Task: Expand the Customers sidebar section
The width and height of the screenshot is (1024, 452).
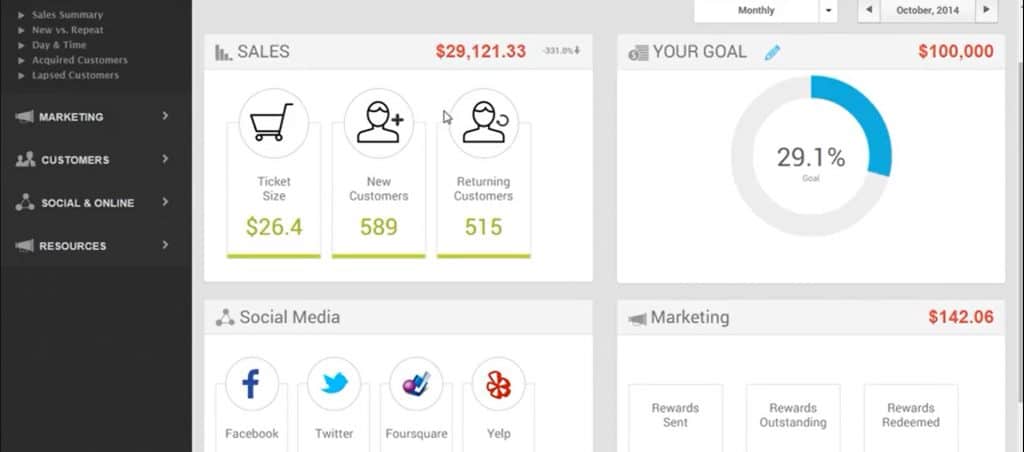Action: click(x=91, y=159)
